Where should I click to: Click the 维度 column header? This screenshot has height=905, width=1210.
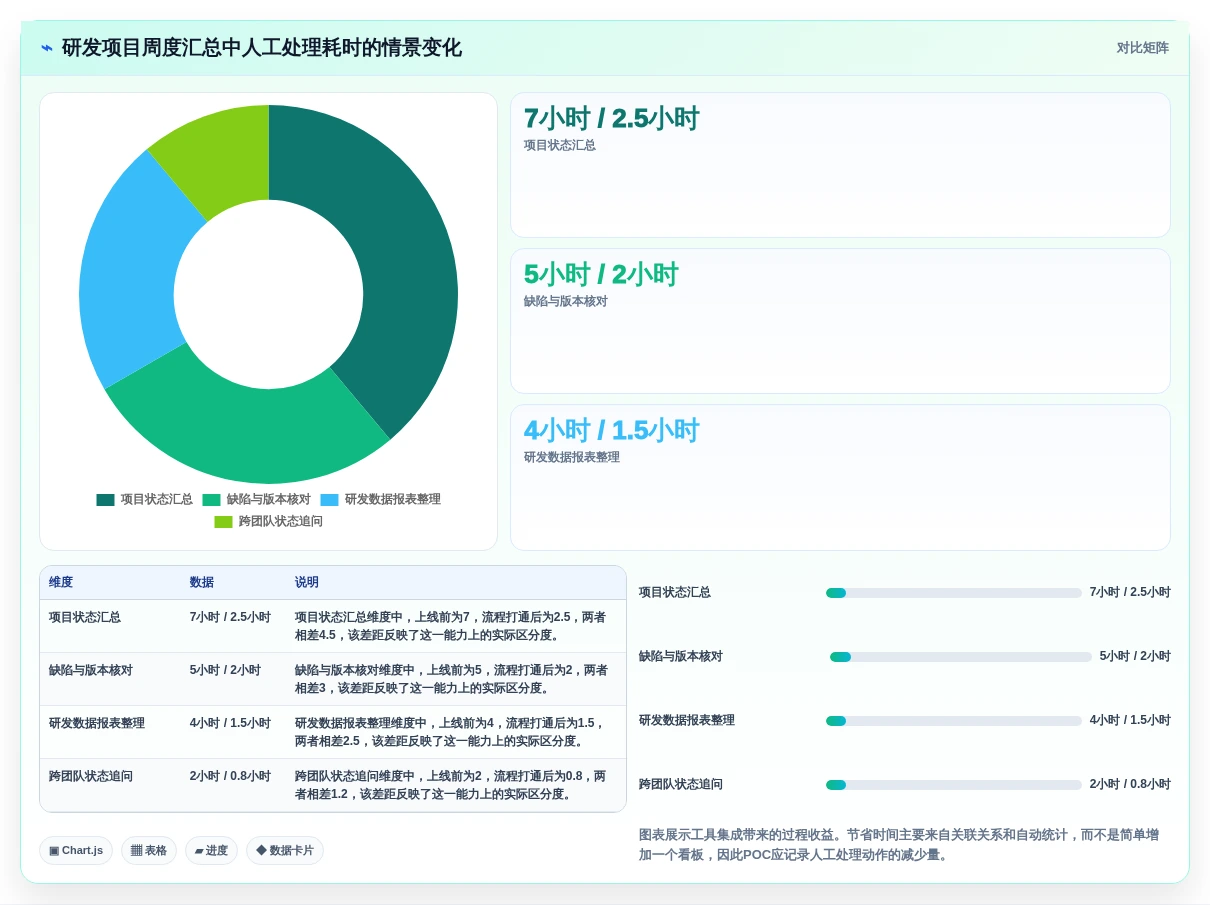[x=61, y=583]
